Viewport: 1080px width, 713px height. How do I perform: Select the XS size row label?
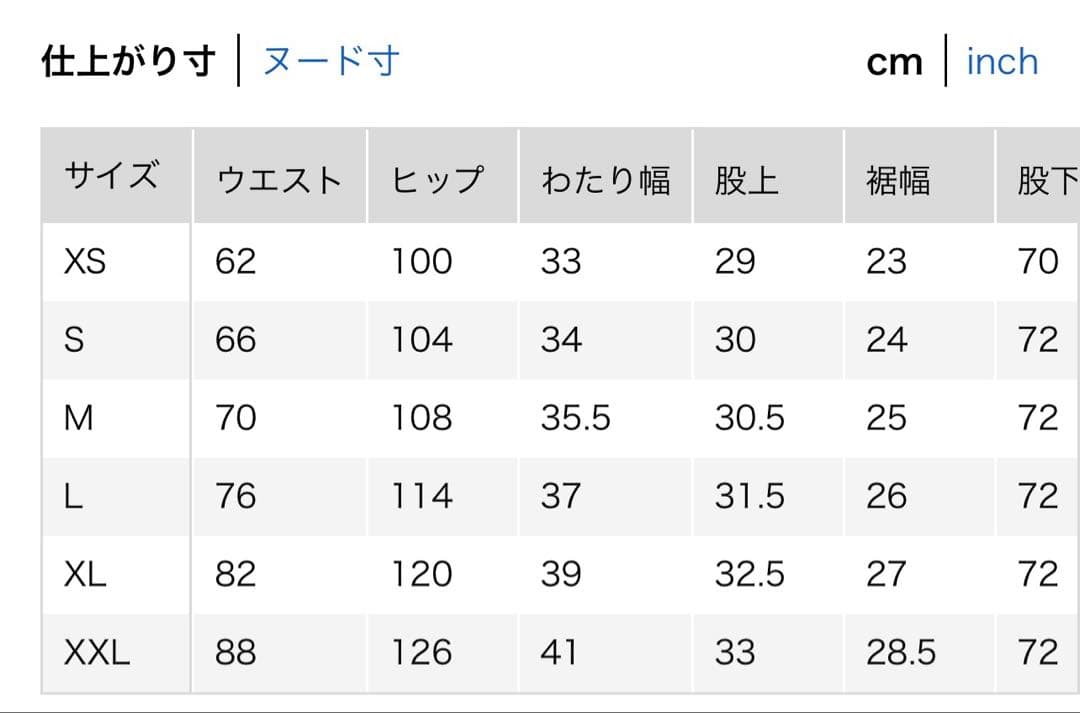(x=85, y=262)
